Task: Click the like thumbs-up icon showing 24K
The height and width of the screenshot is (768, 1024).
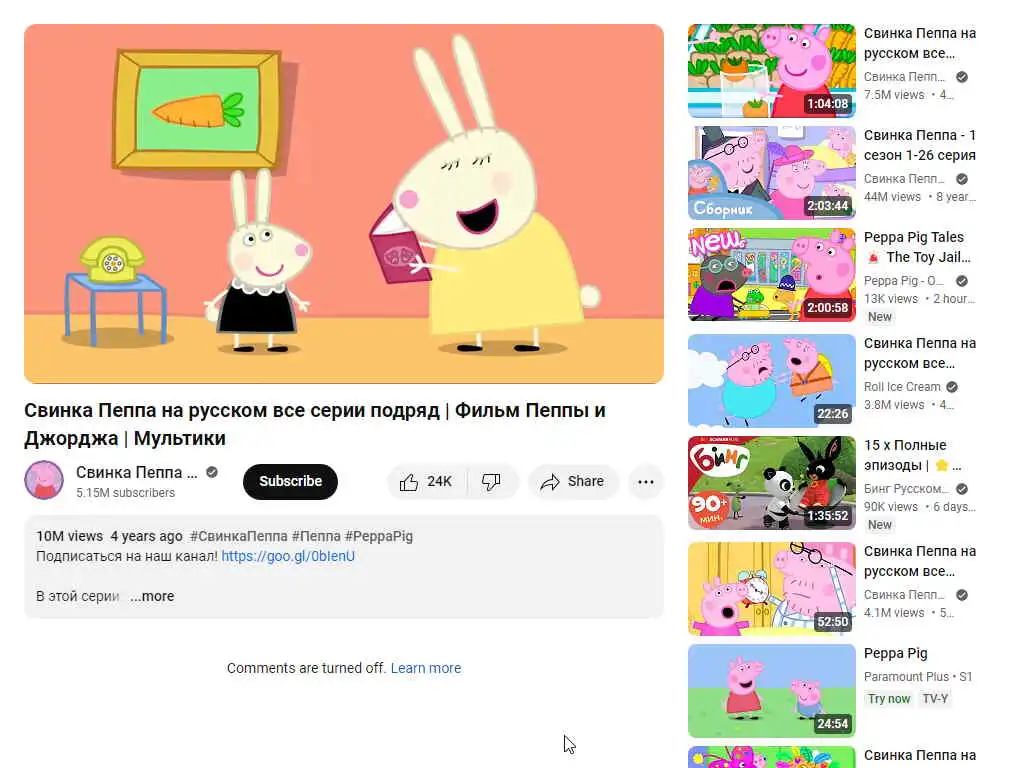Action: [x=409, y=482]
